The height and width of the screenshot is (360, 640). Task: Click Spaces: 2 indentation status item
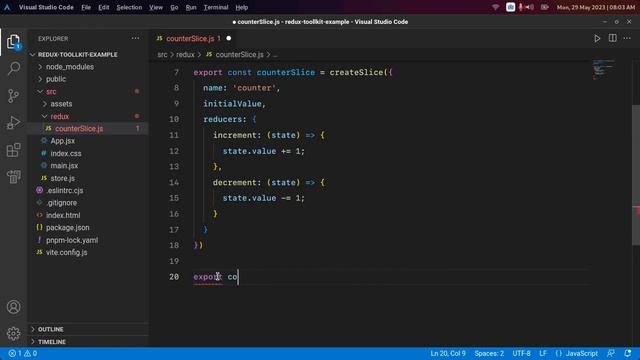click(x=489, y=353)
